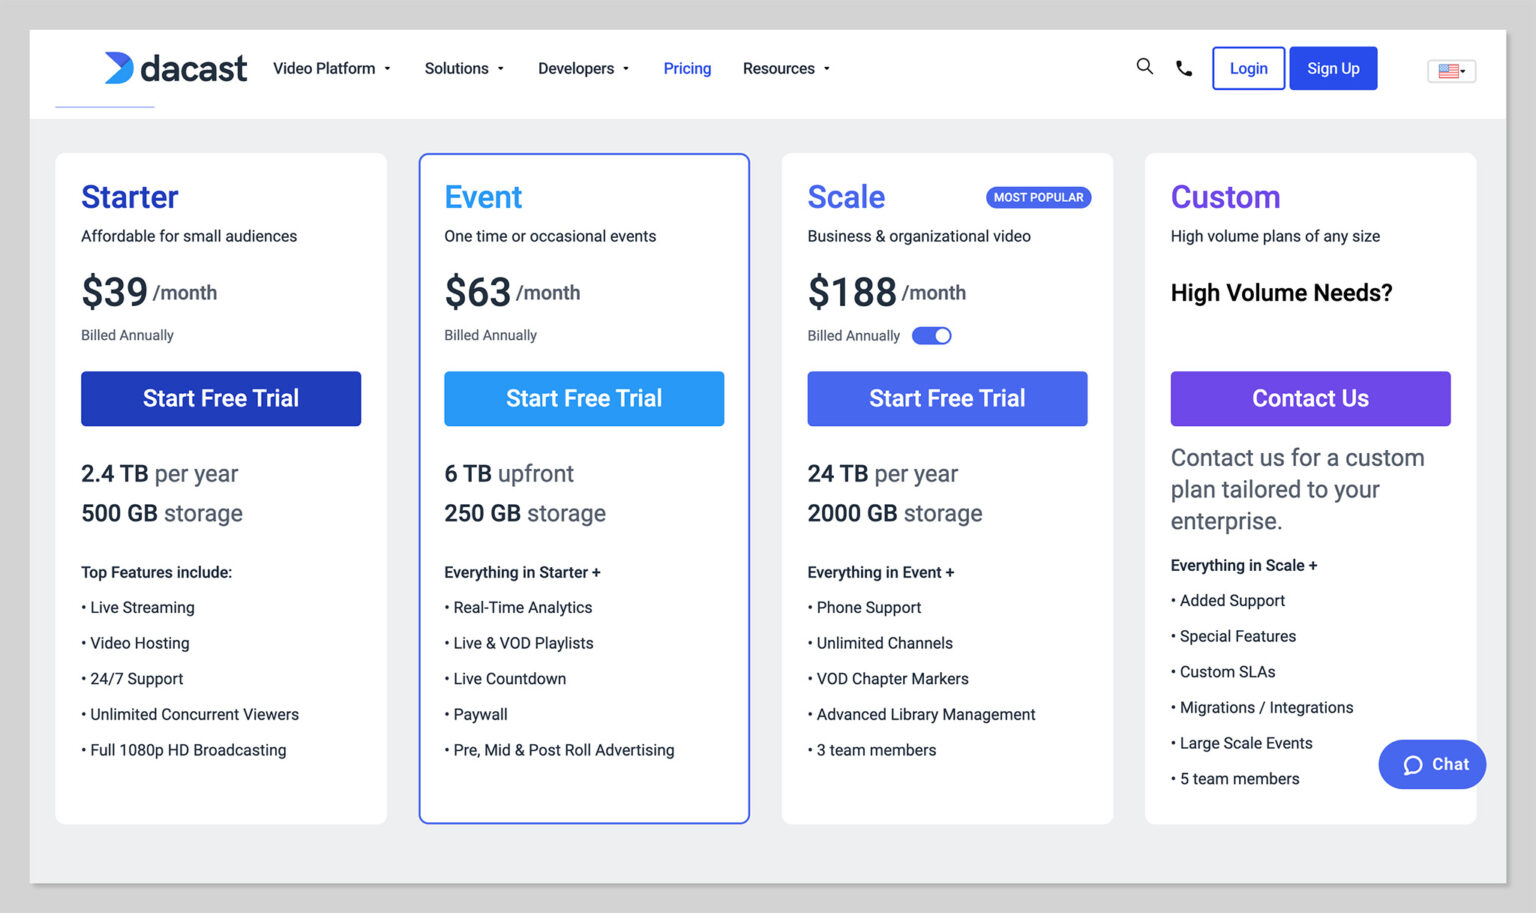Start a free trial of the Scale plan
The image size is (1536, 913).
coord(947,398)
